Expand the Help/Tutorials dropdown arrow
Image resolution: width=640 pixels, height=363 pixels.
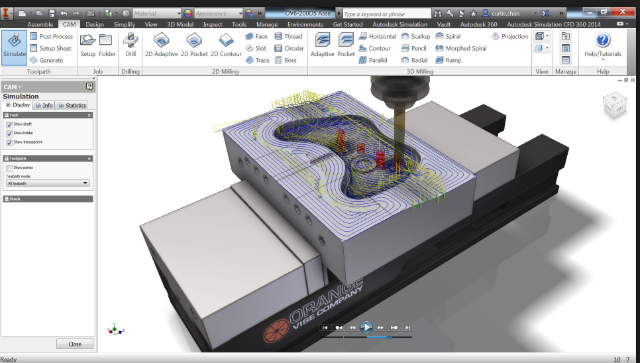pos(603,60)
